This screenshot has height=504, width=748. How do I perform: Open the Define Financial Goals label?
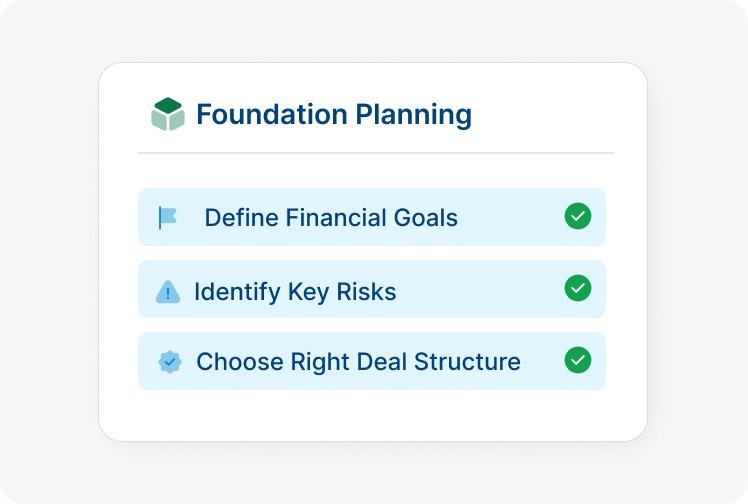[x=331, y=217]
